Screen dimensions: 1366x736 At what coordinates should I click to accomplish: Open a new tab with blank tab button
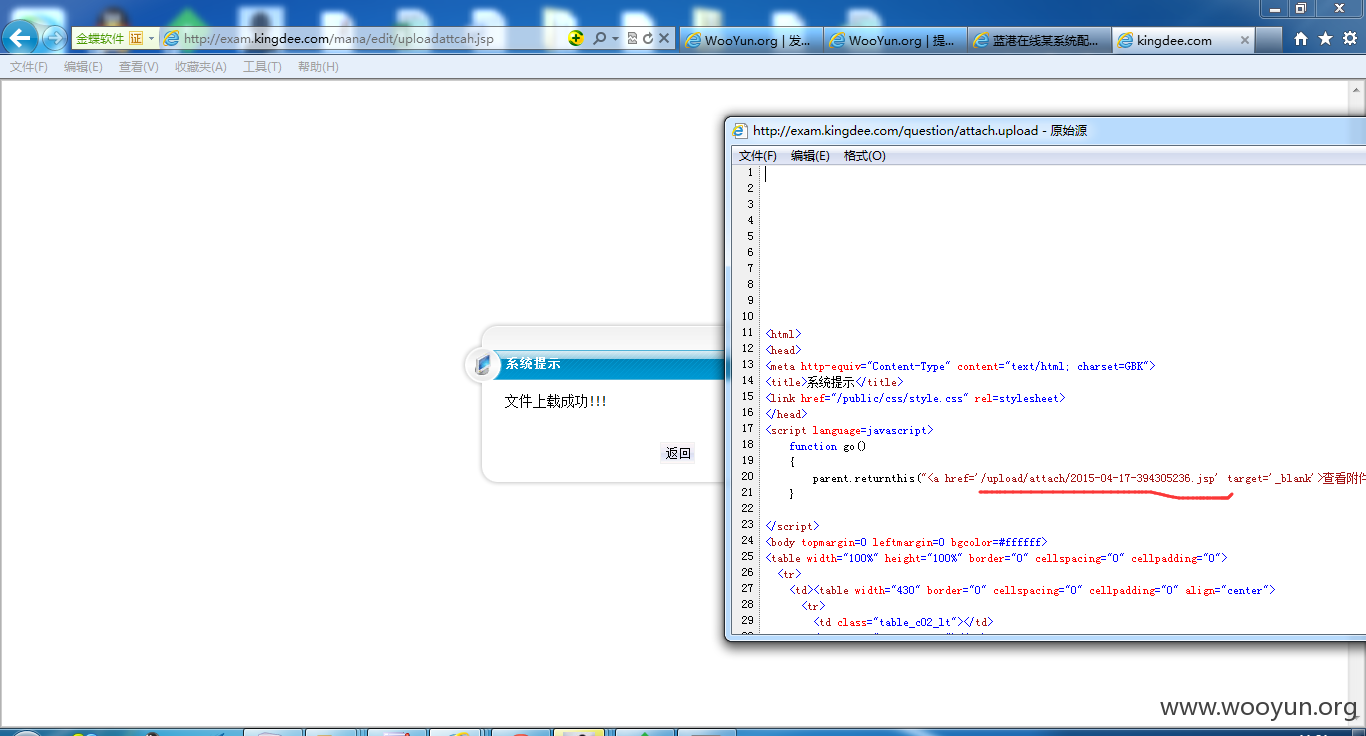[x=1269, y=40]
